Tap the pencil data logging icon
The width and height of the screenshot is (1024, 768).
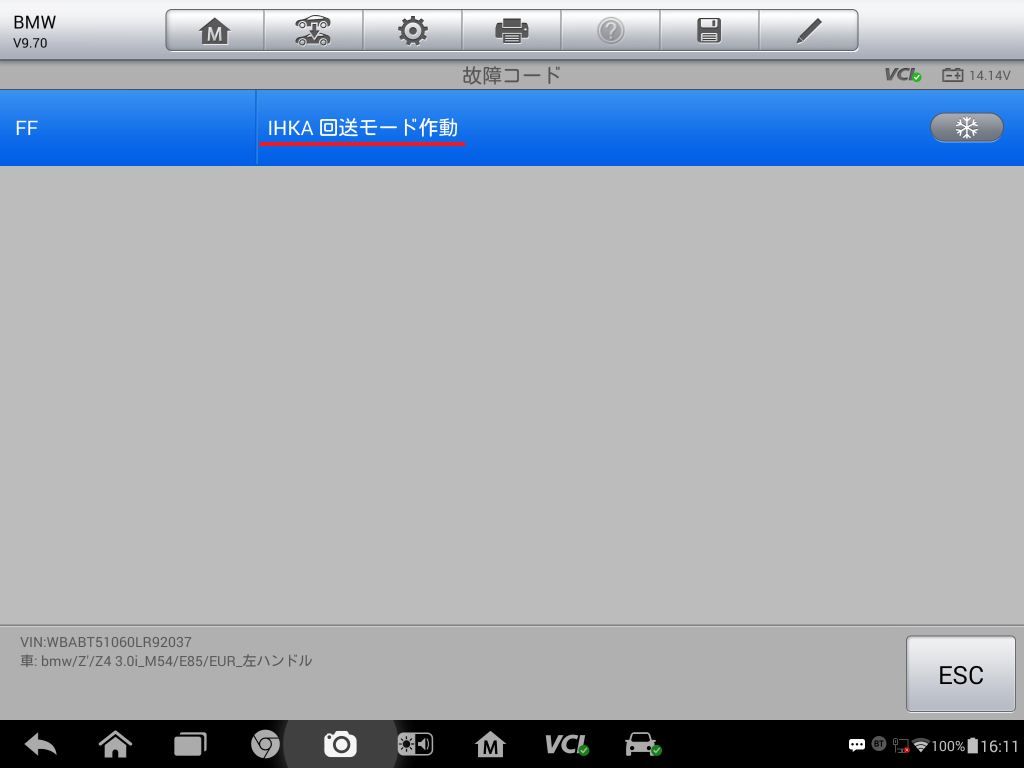point(808,31)
